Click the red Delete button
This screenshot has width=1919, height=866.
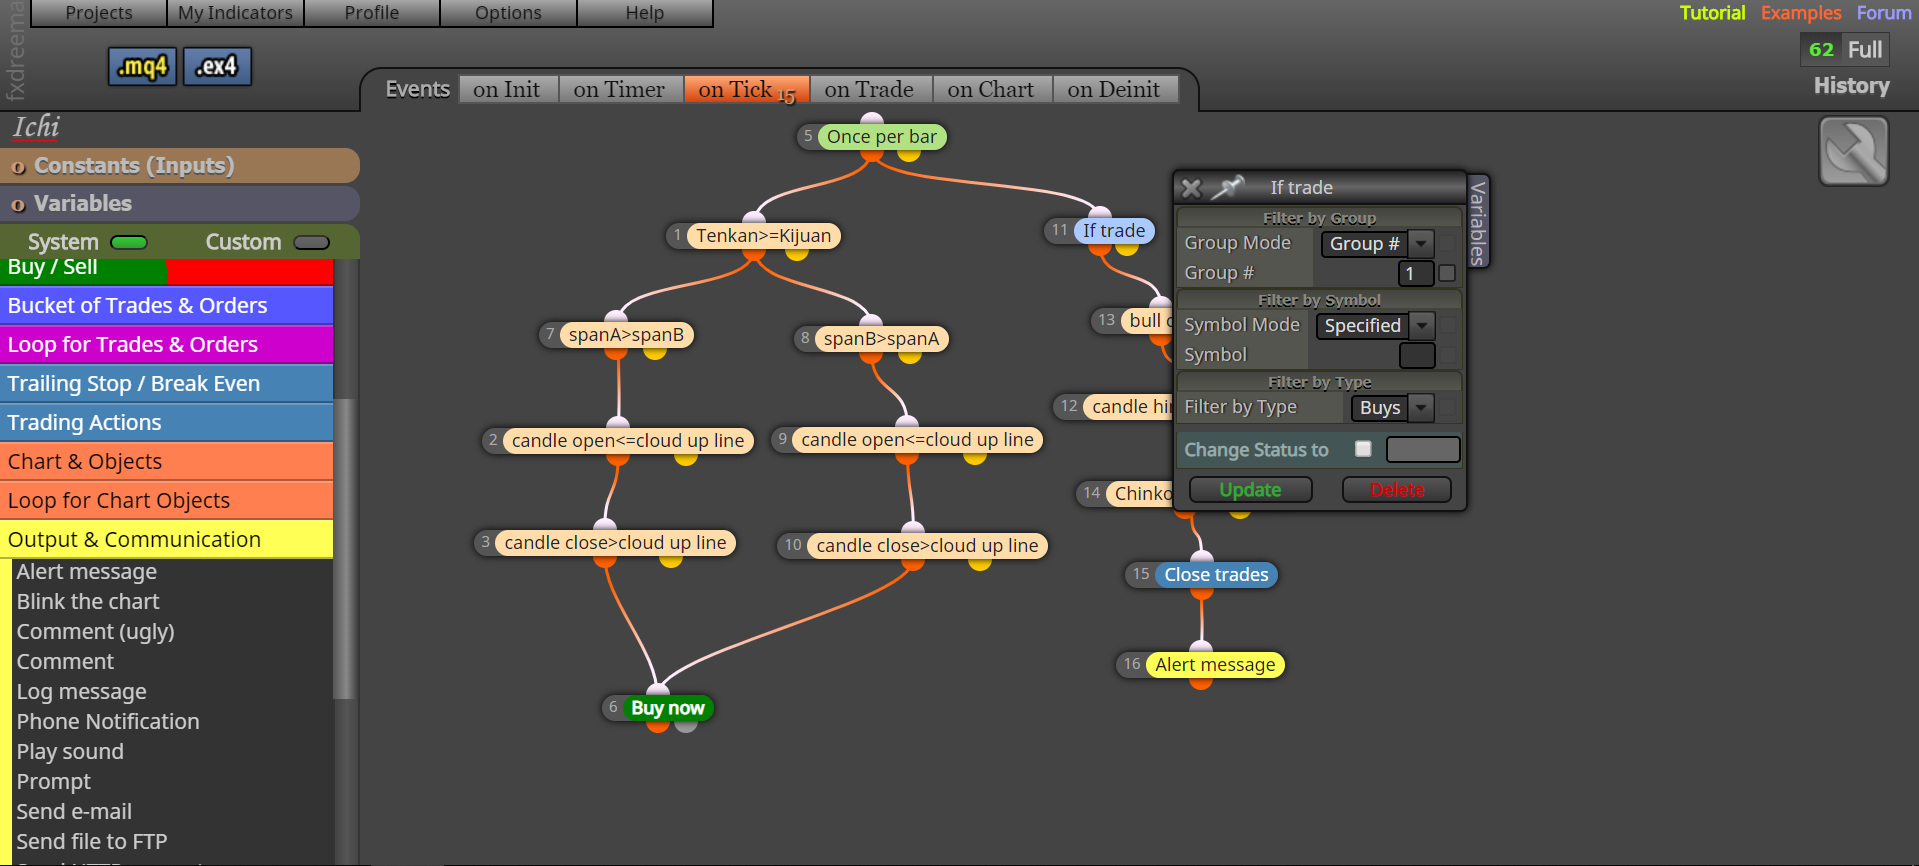tap(1397, 490)
